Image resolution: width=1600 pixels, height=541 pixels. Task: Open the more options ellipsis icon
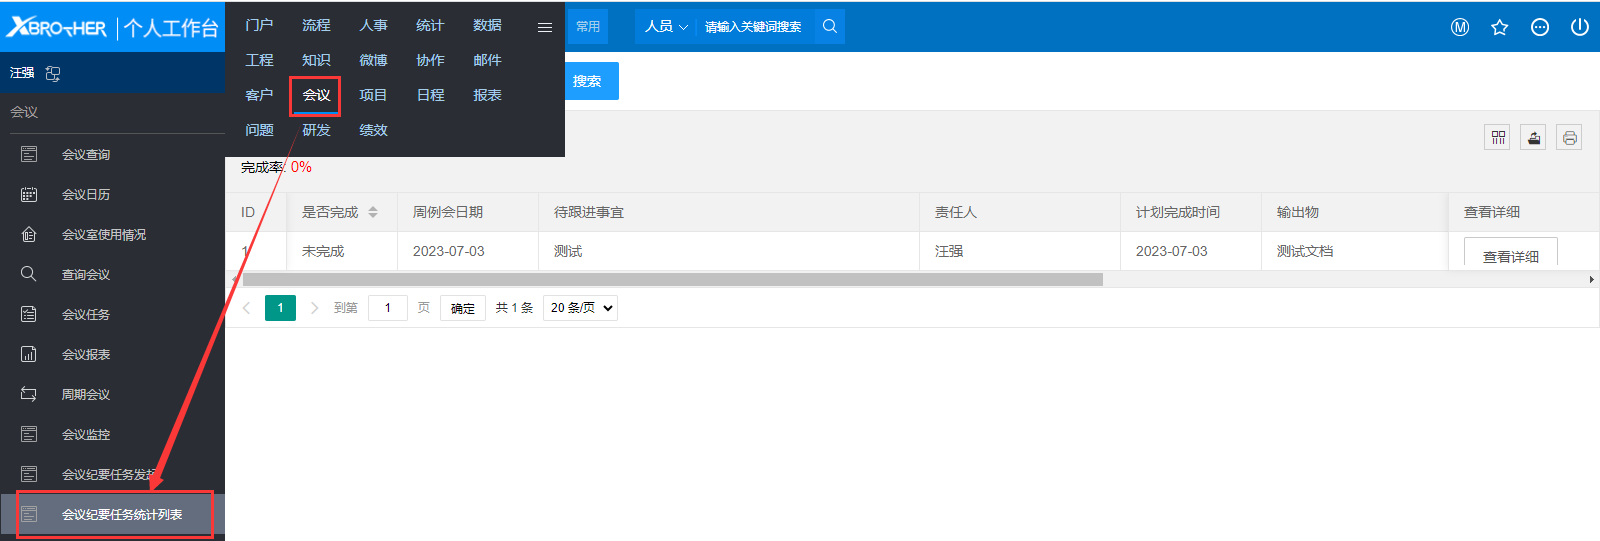click(1540, 27)
